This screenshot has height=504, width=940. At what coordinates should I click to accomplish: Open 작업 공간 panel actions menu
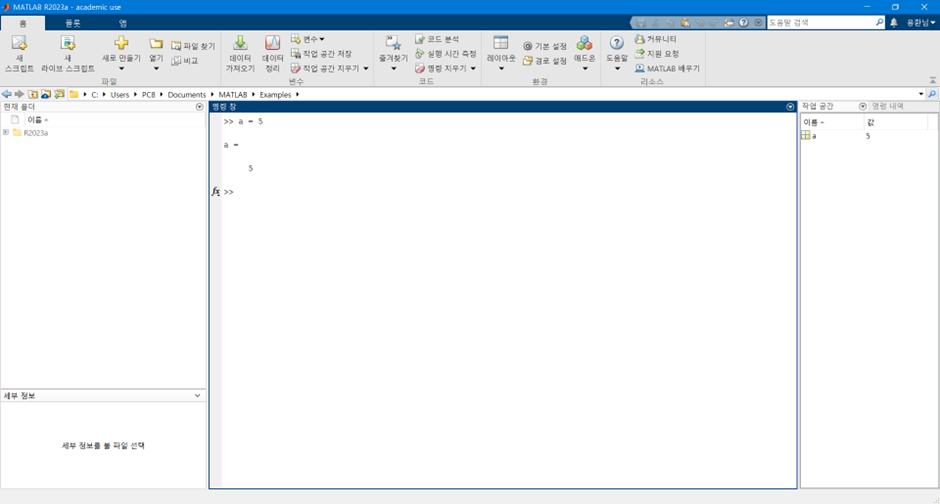pos(863,106)
